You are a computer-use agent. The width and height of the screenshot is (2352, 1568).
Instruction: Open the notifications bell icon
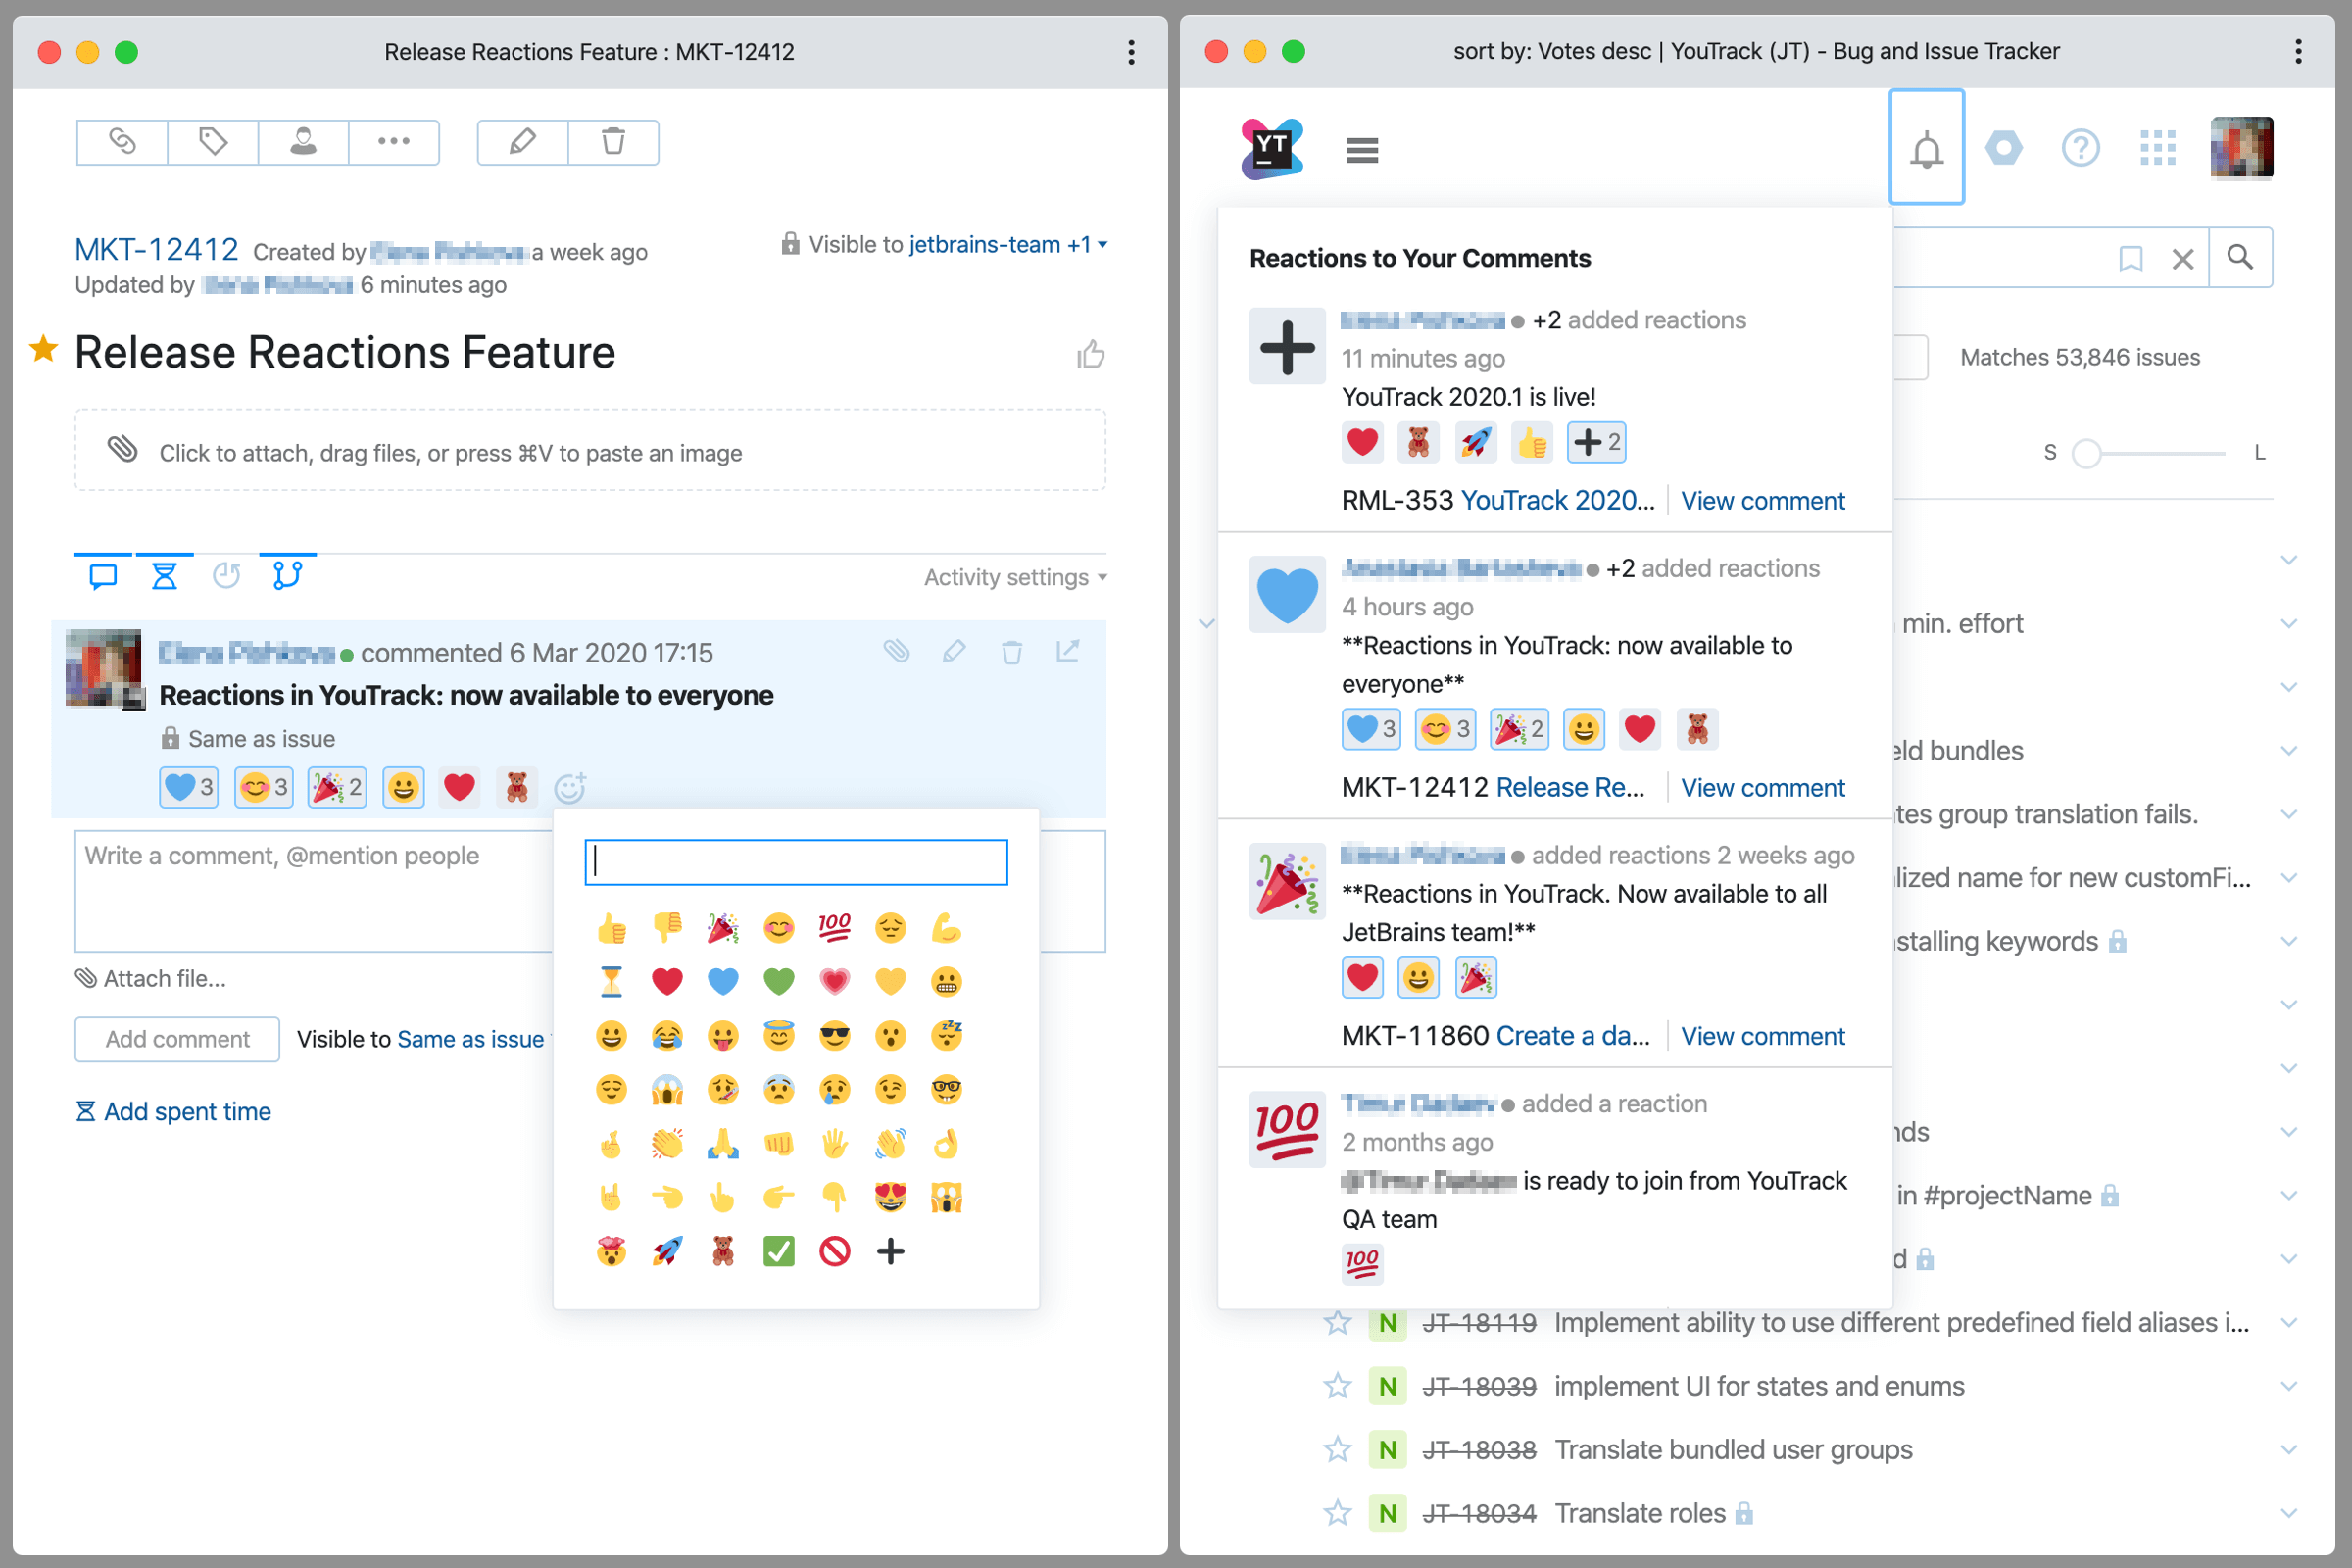1925,150
